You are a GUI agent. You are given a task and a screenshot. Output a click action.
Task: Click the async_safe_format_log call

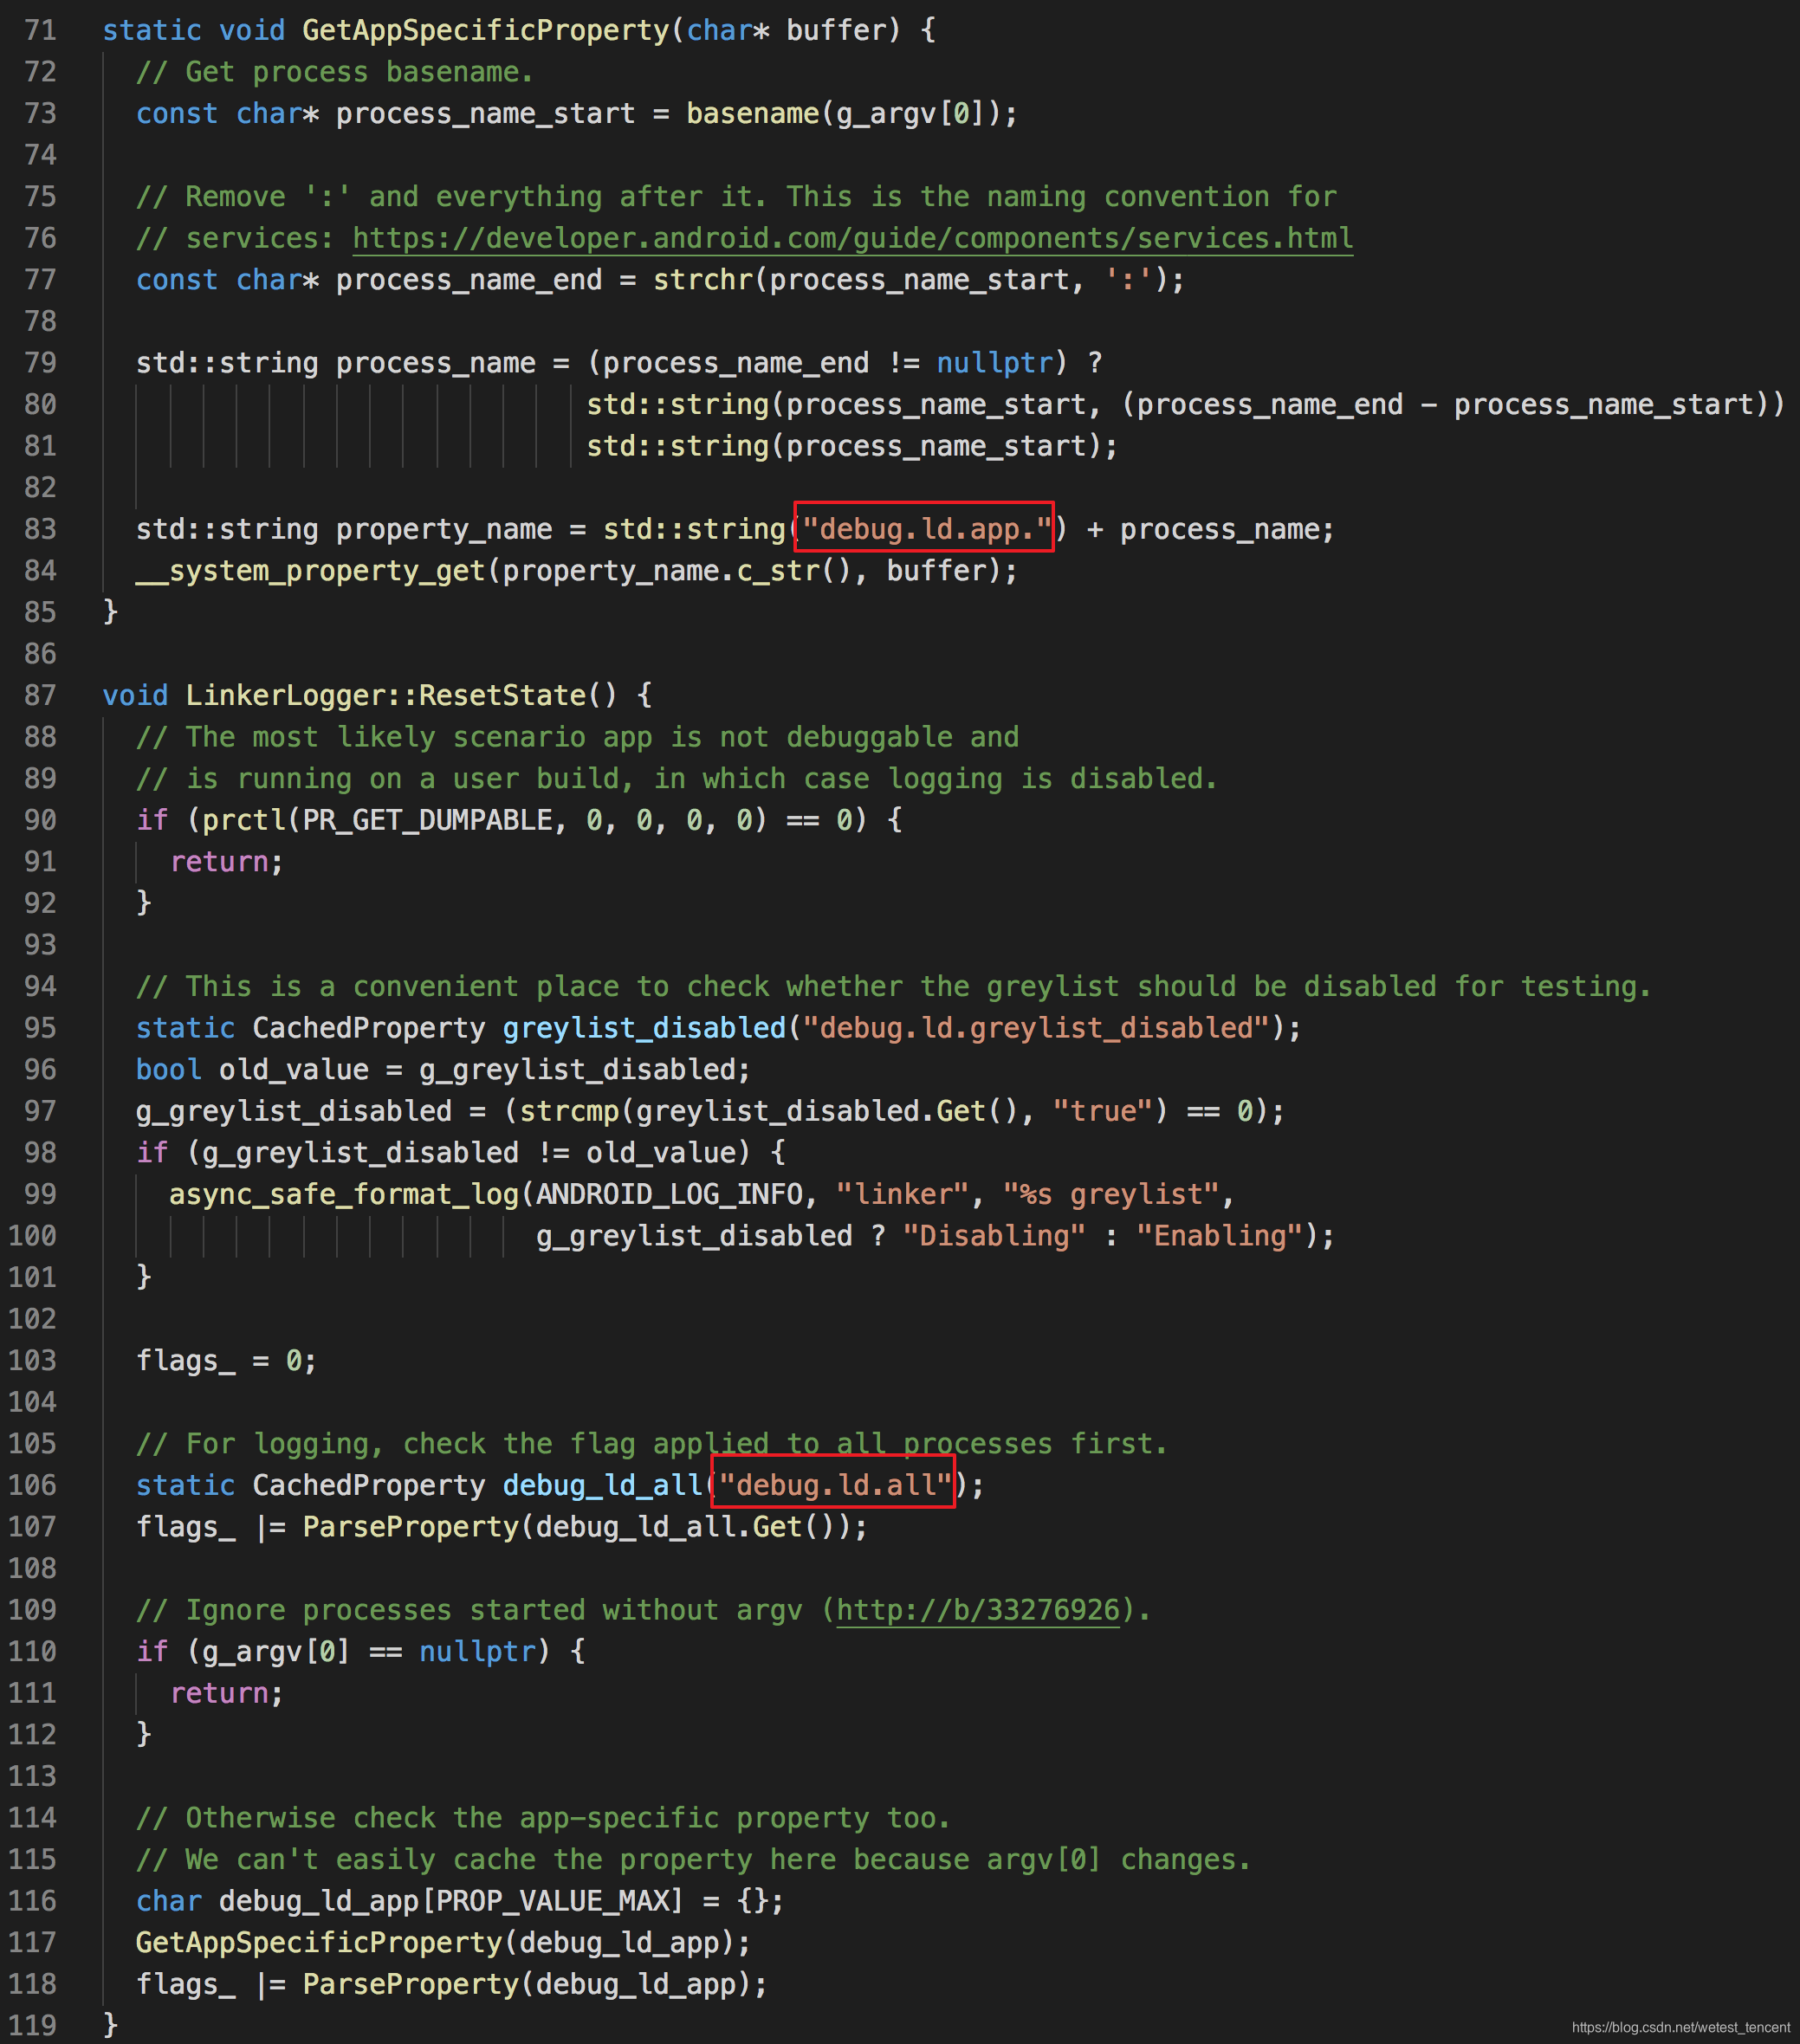click(344, 1194)
